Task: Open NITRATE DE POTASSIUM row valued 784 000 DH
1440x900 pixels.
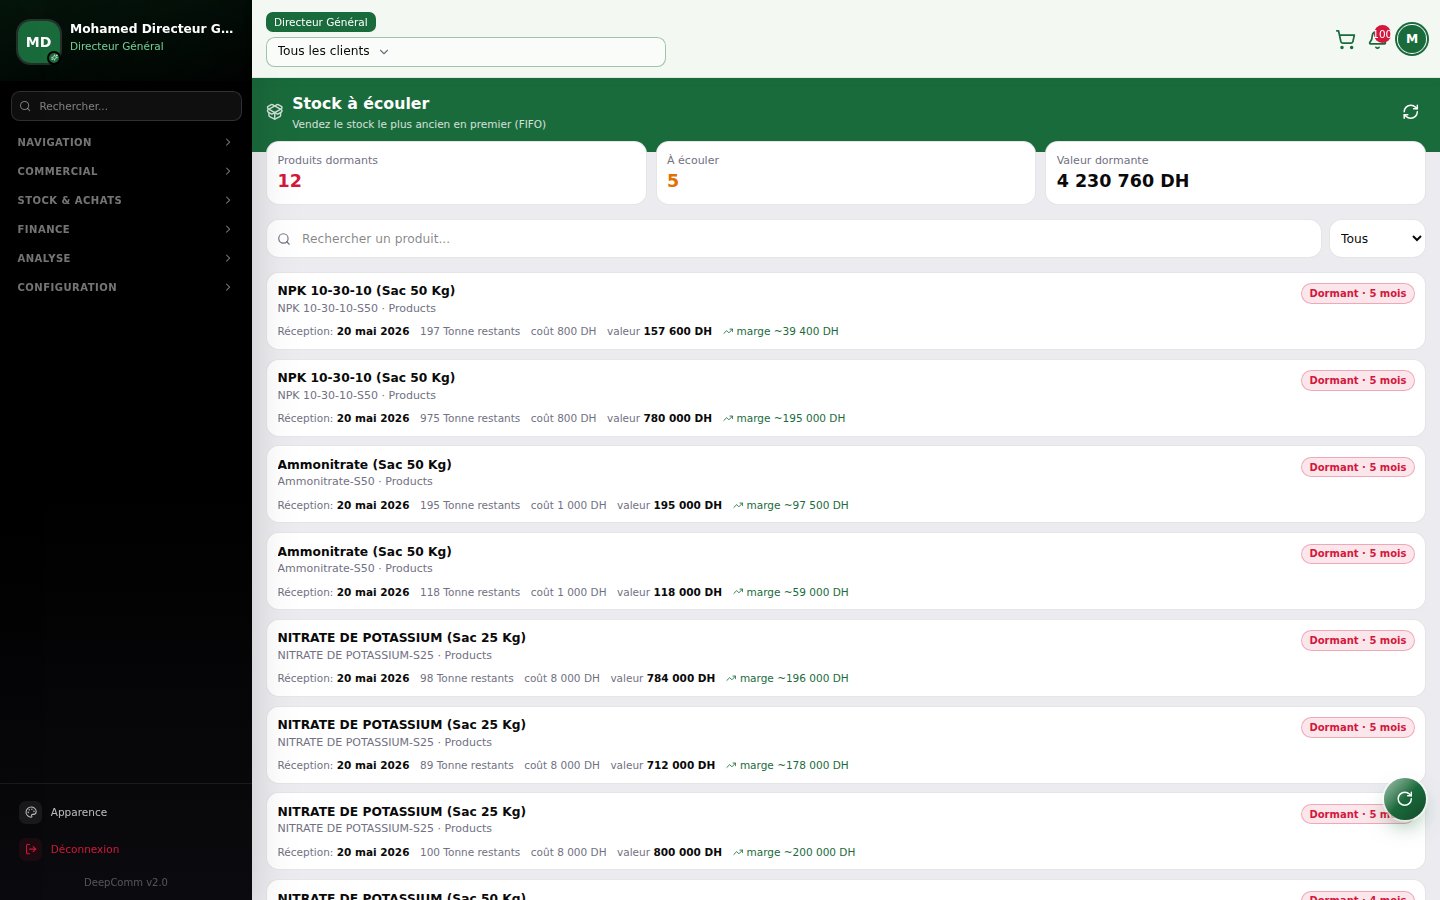Action: (x=846, y=658)
